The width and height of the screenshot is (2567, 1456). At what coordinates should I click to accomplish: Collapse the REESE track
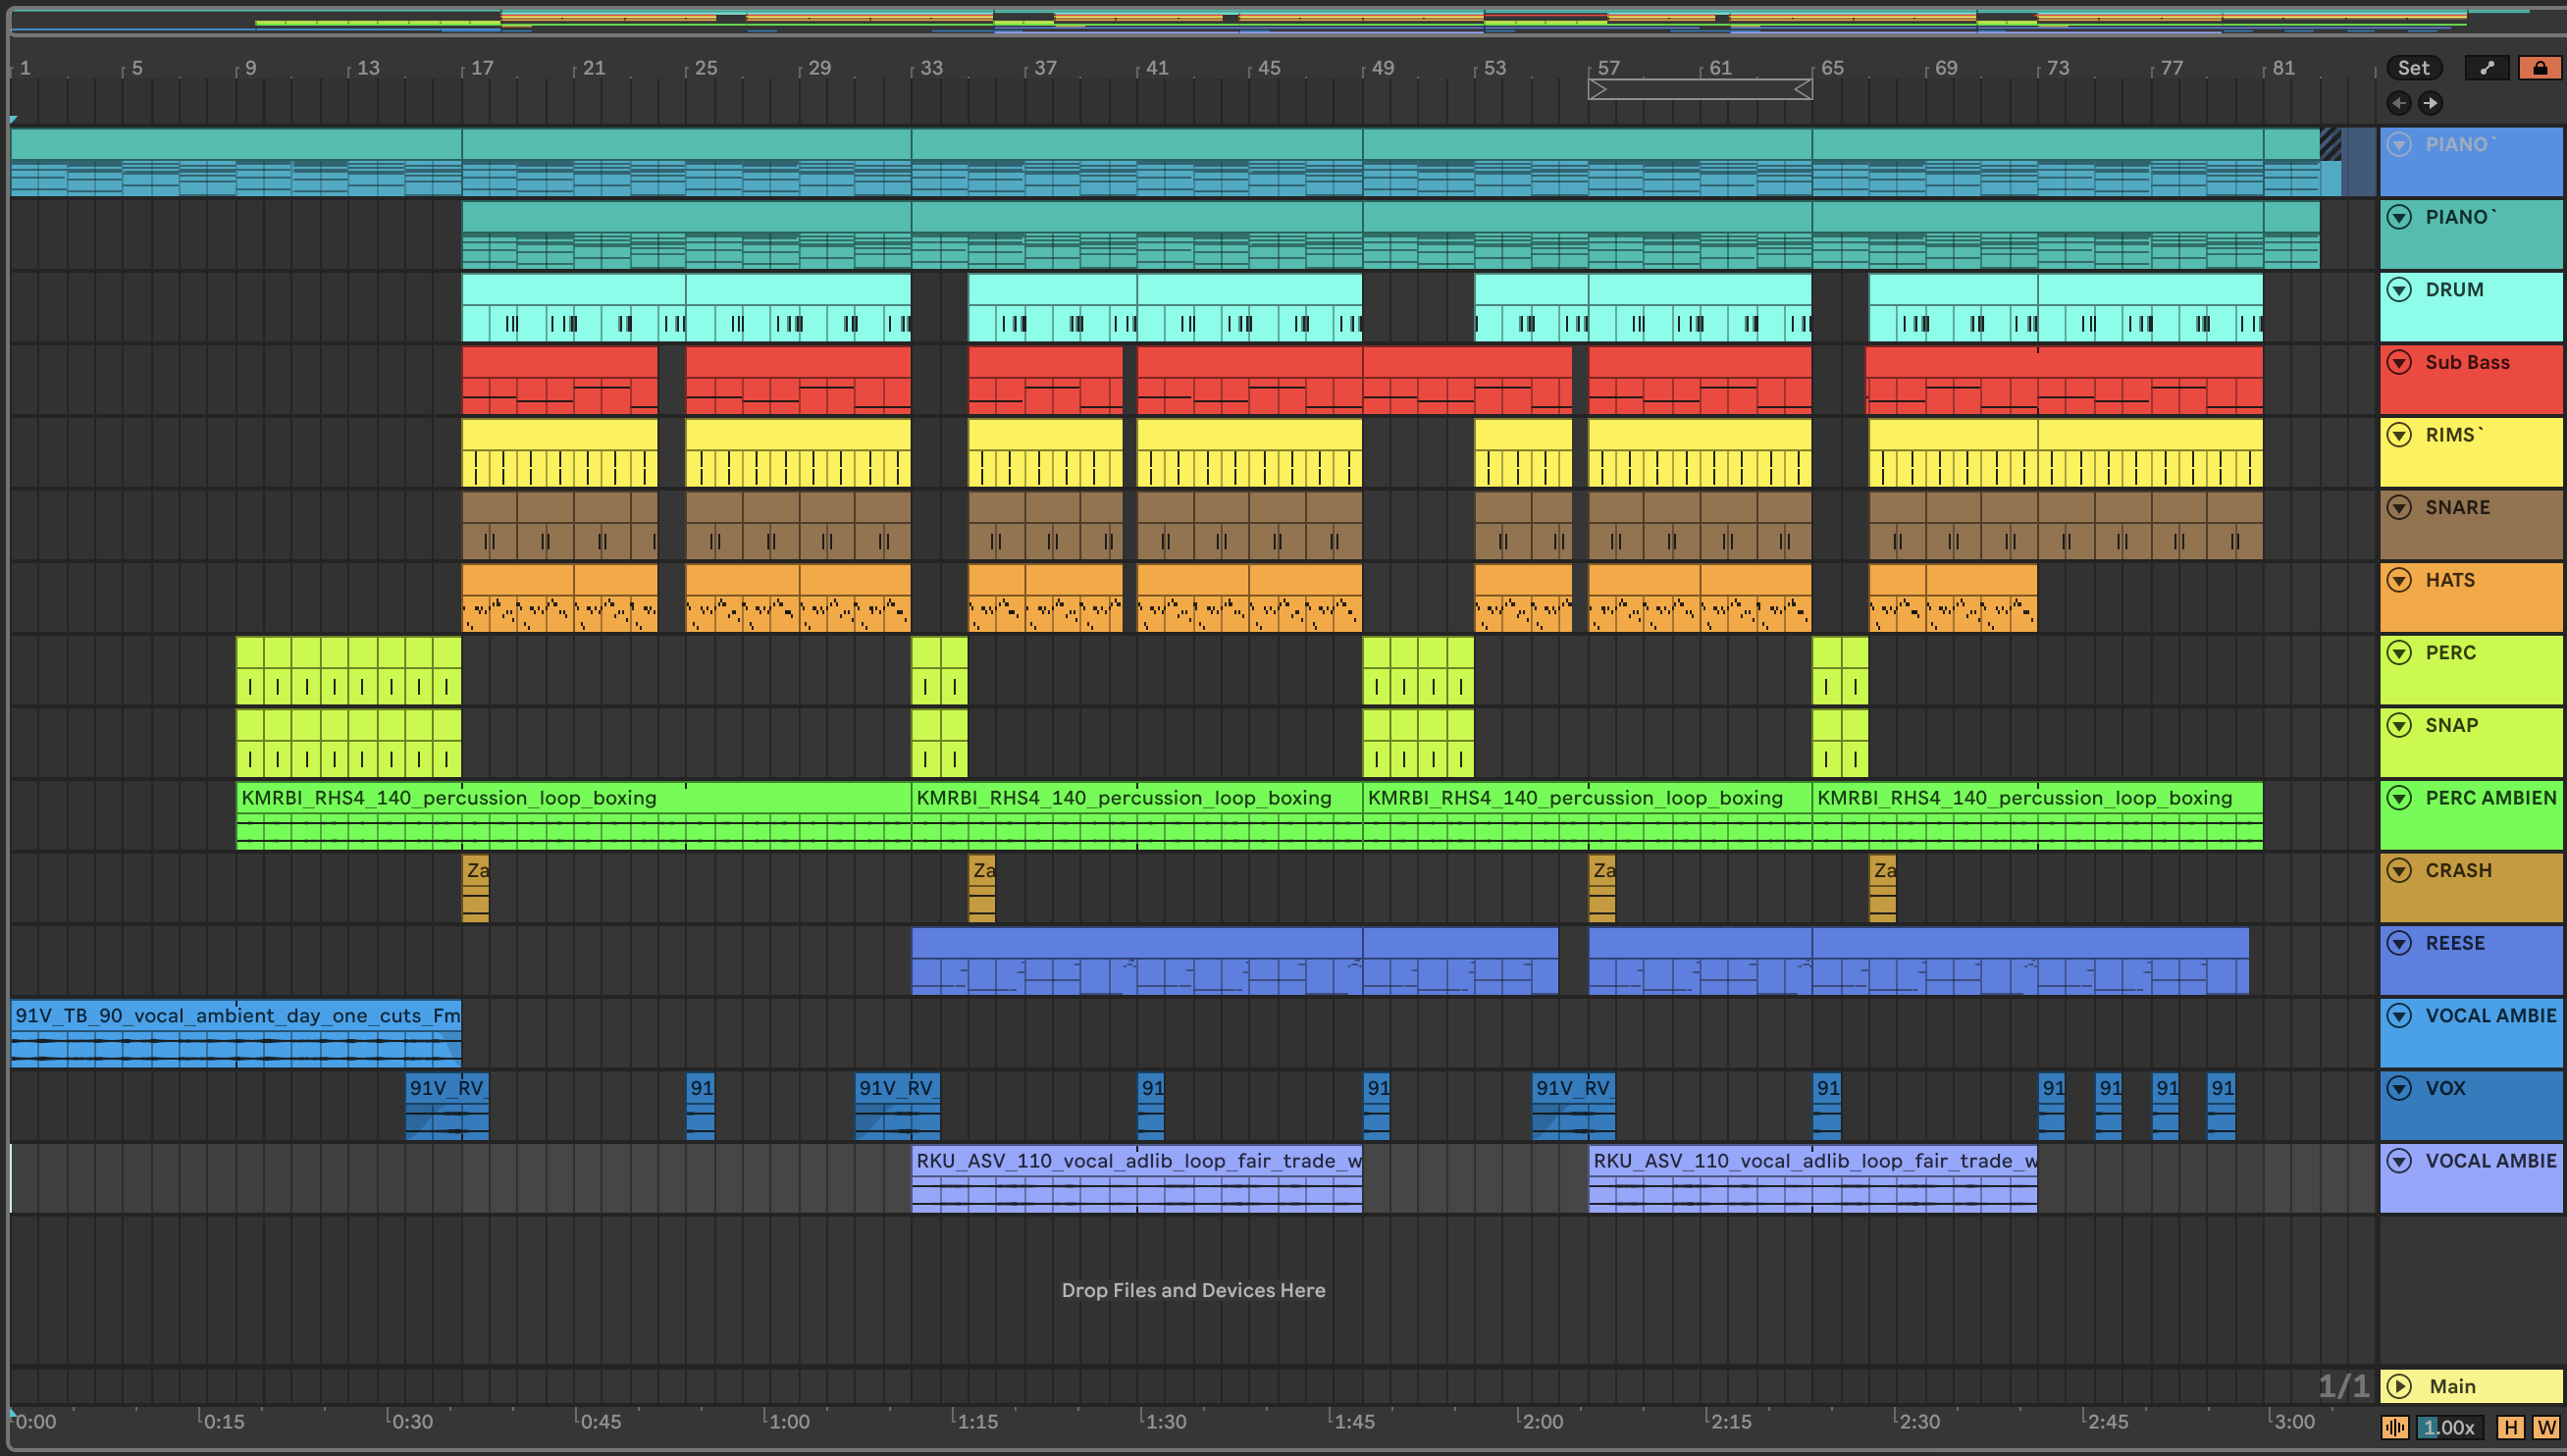coord(2399,943)
